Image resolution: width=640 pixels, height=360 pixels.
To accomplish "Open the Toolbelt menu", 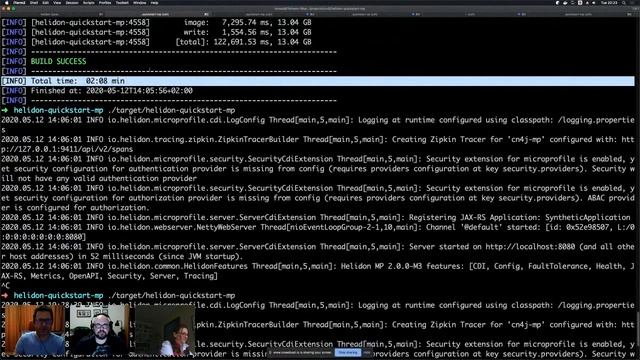I will pos(122,2).
